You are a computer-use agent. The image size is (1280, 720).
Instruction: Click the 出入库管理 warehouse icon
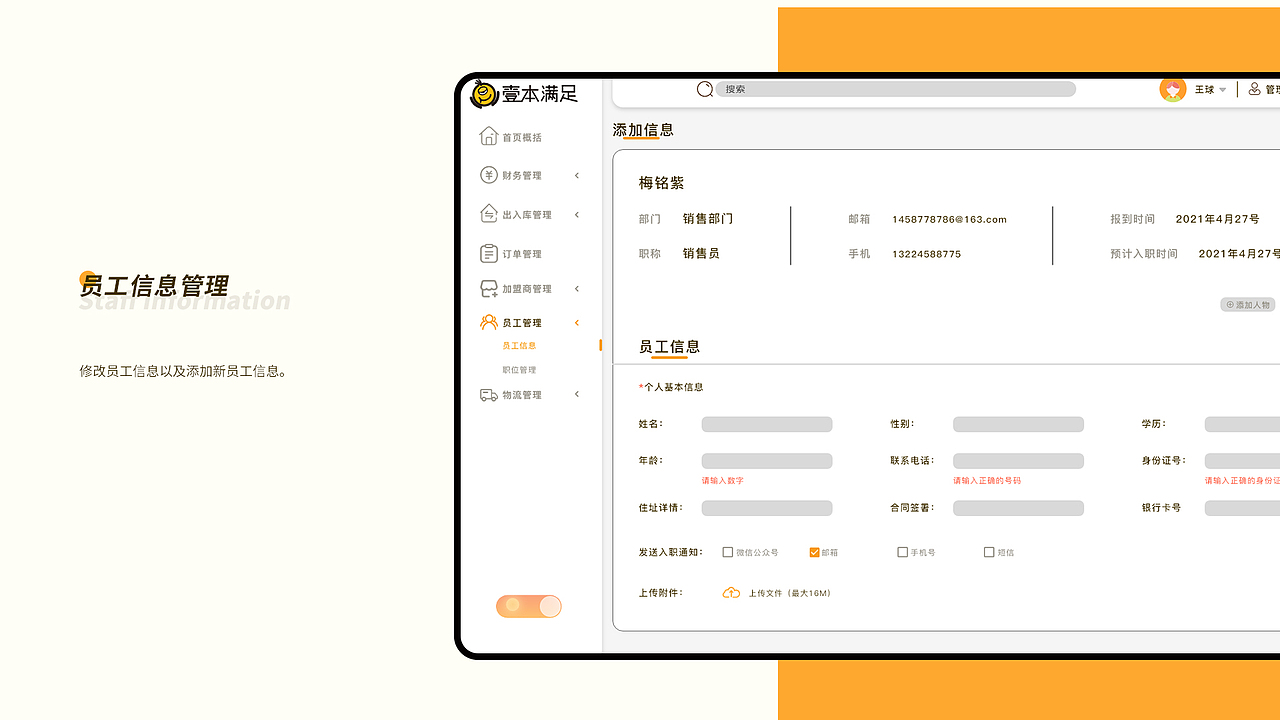point(489,214)
